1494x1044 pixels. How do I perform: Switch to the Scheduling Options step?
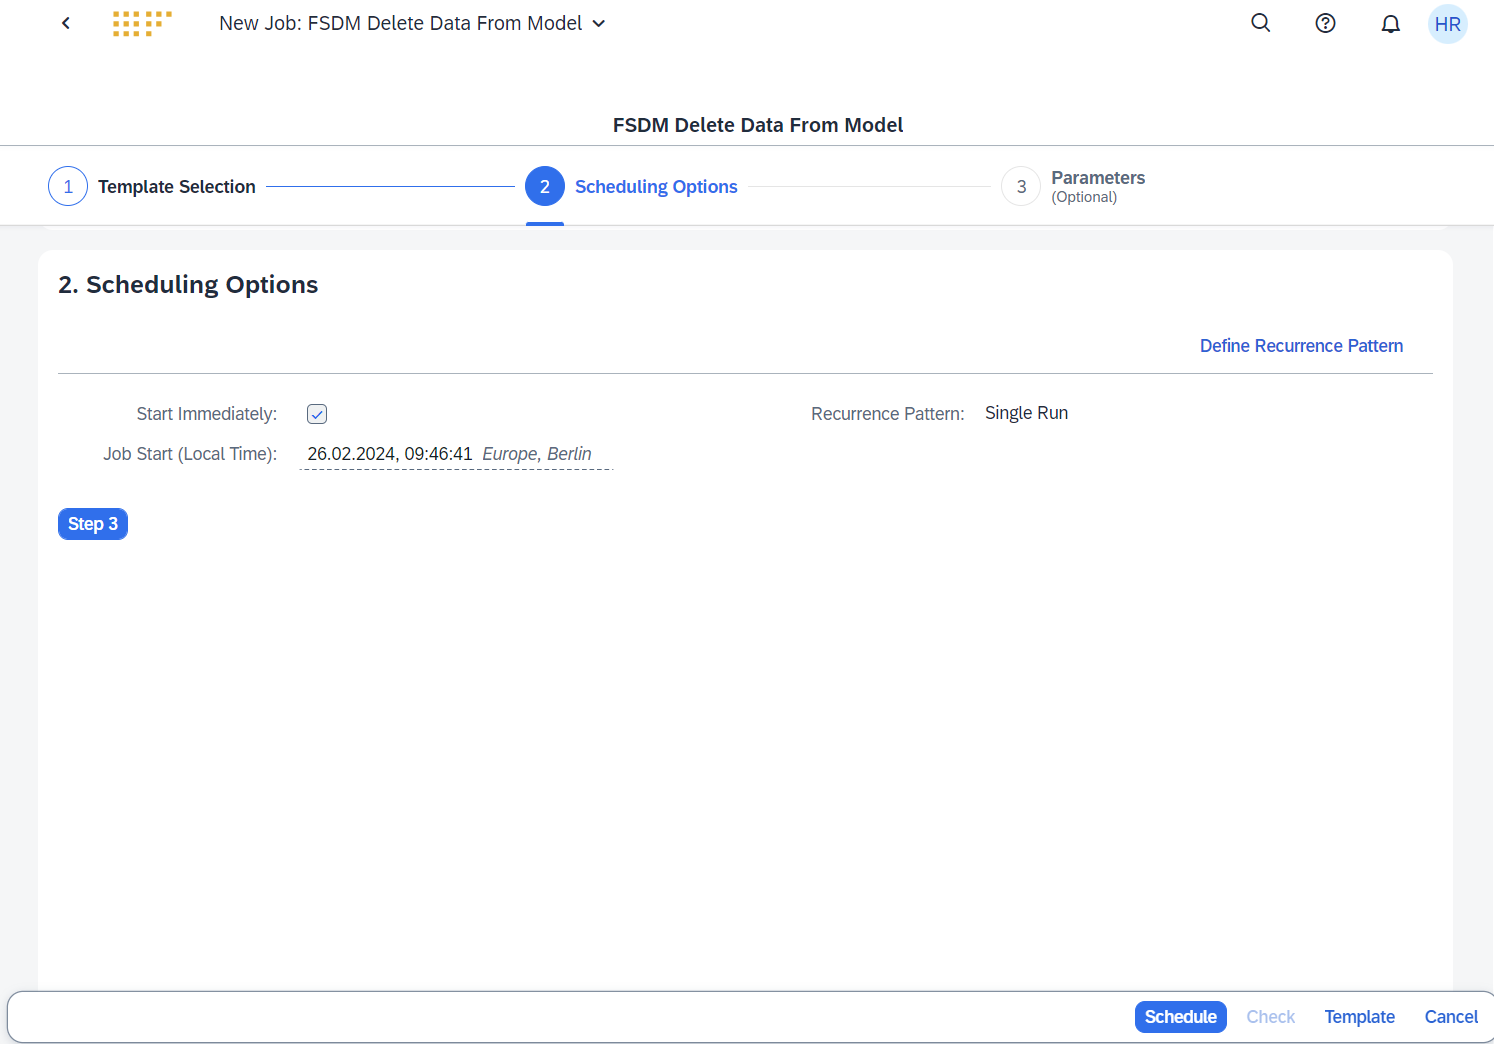(x=545, y=186)
